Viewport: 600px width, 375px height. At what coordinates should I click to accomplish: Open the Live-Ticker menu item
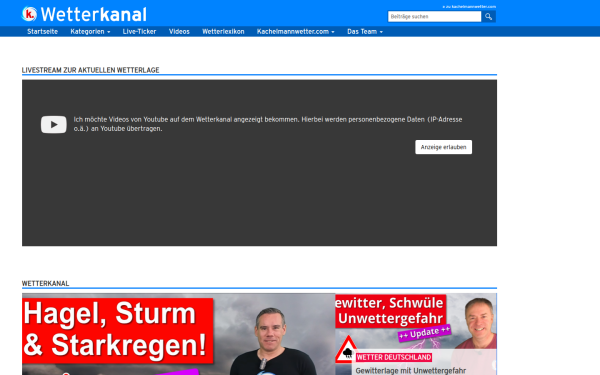(139, 31)
